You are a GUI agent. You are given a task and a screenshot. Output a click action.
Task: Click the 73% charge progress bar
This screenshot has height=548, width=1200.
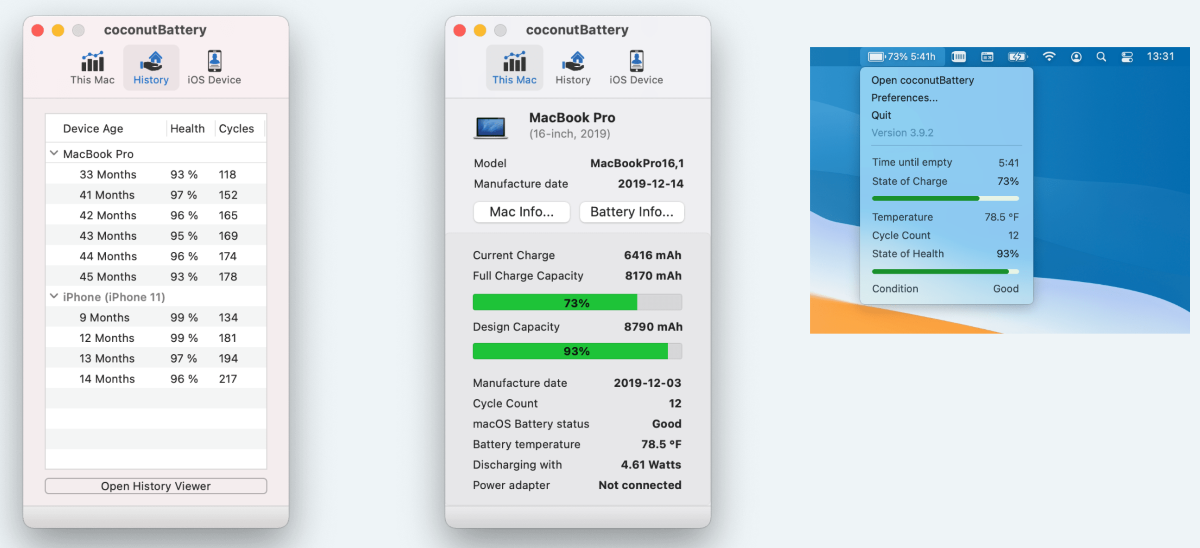577,302
